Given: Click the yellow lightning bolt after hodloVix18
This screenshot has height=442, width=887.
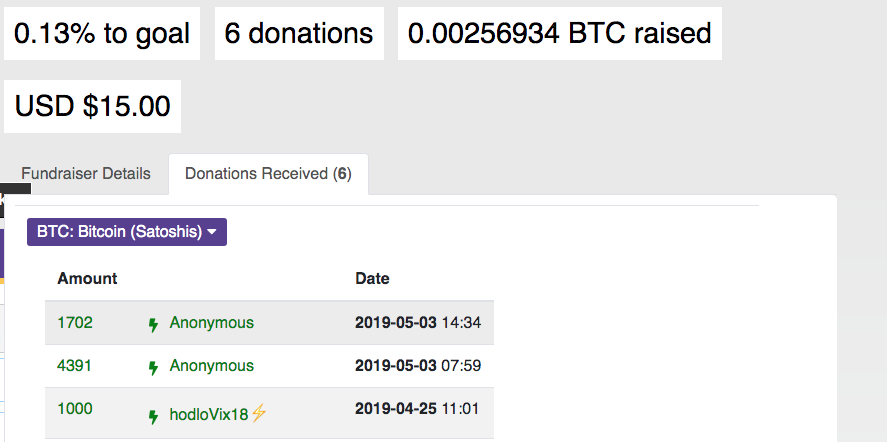Looking at the screenshot, I should tap(259, 413).
